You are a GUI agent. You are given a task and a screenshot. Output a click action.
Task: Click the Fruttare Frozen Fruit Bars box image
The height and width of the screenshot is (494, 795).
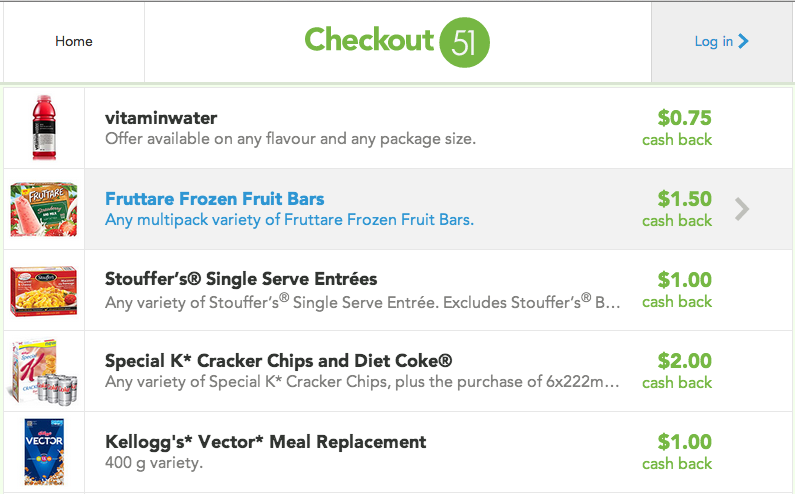[x=43, y=208]
